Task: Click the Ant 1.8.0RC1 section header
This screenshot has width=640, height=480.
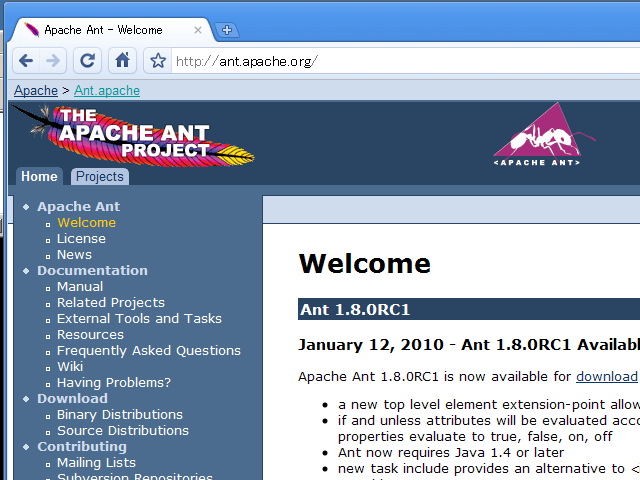Action: pyautogui.click(x=469, y=309)
